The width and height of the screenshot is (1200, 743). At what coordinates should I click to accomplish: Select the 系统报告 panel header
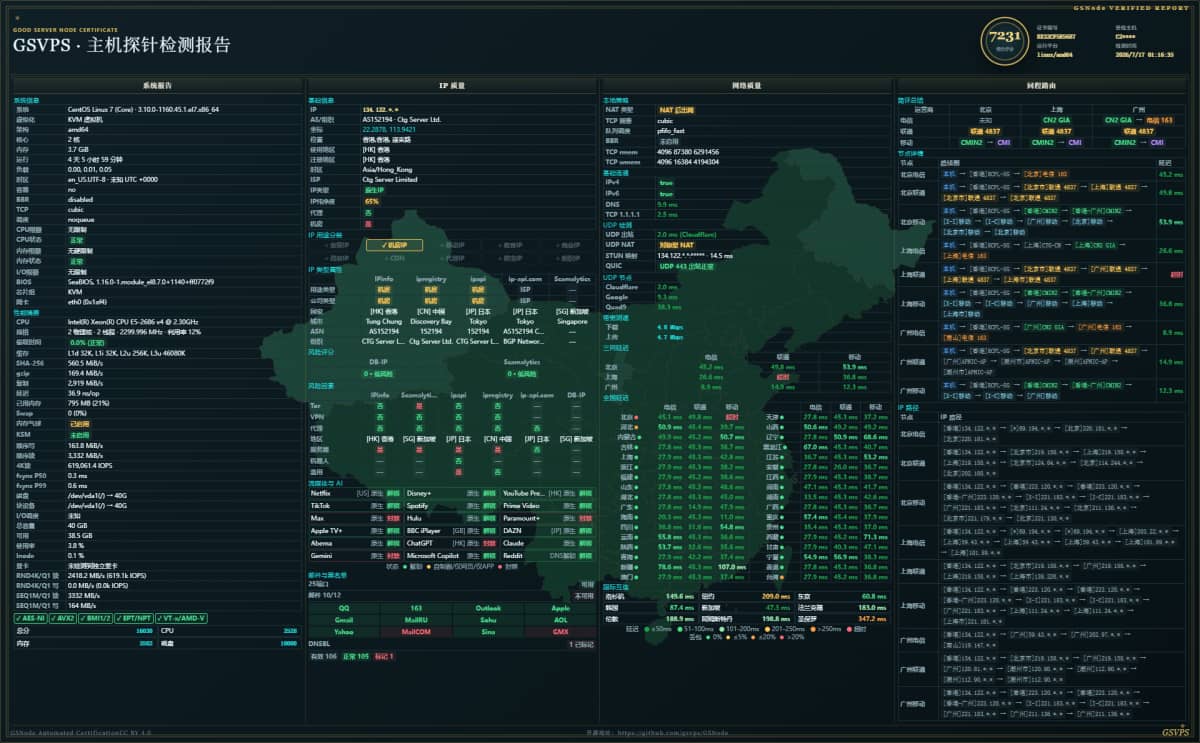coord(157,86)
